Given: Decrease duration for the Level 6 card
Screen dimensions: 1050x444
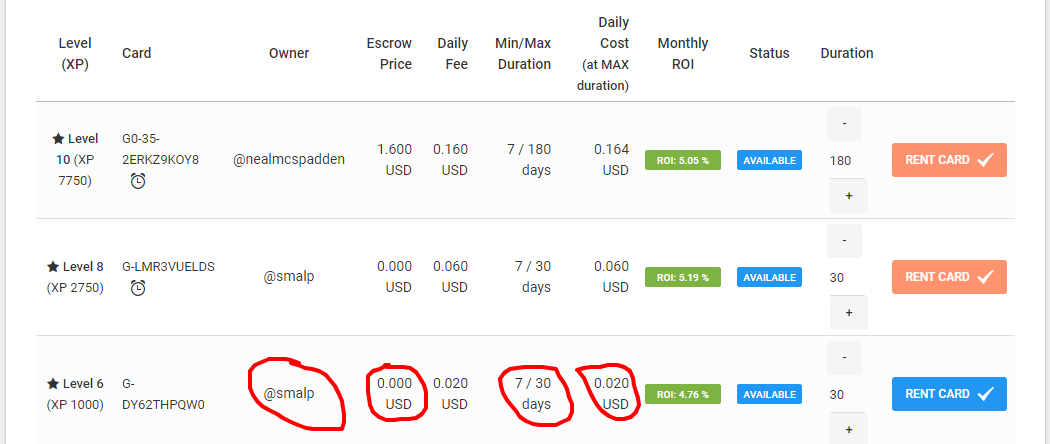Looking at the screenshot, I should [845, 358].
